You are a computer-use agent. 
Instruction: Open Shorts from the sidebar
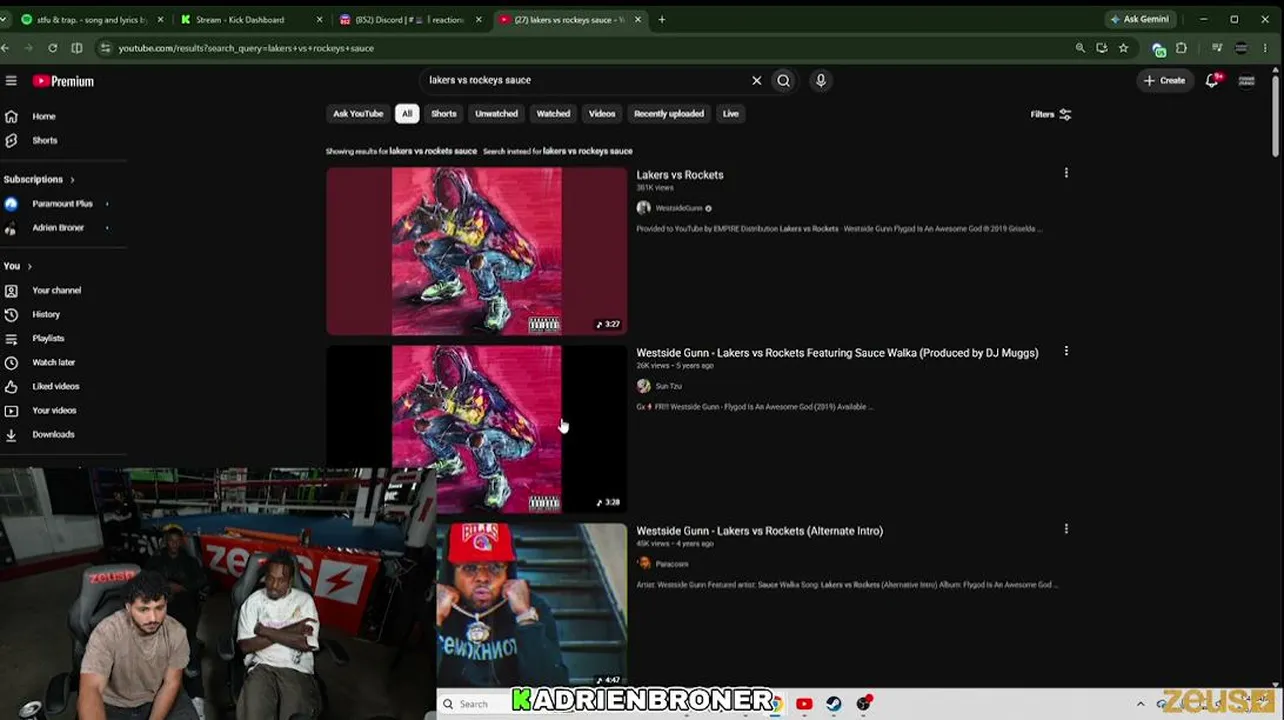click(45, 141)
